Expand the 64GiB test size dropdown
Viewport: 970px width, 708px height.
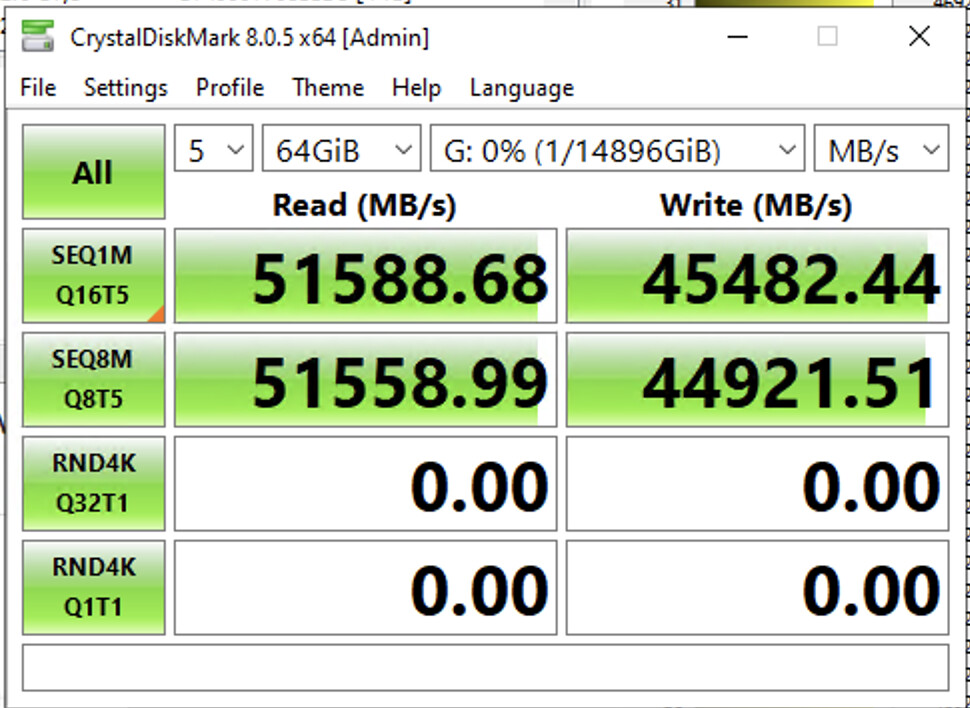[341, 151]
